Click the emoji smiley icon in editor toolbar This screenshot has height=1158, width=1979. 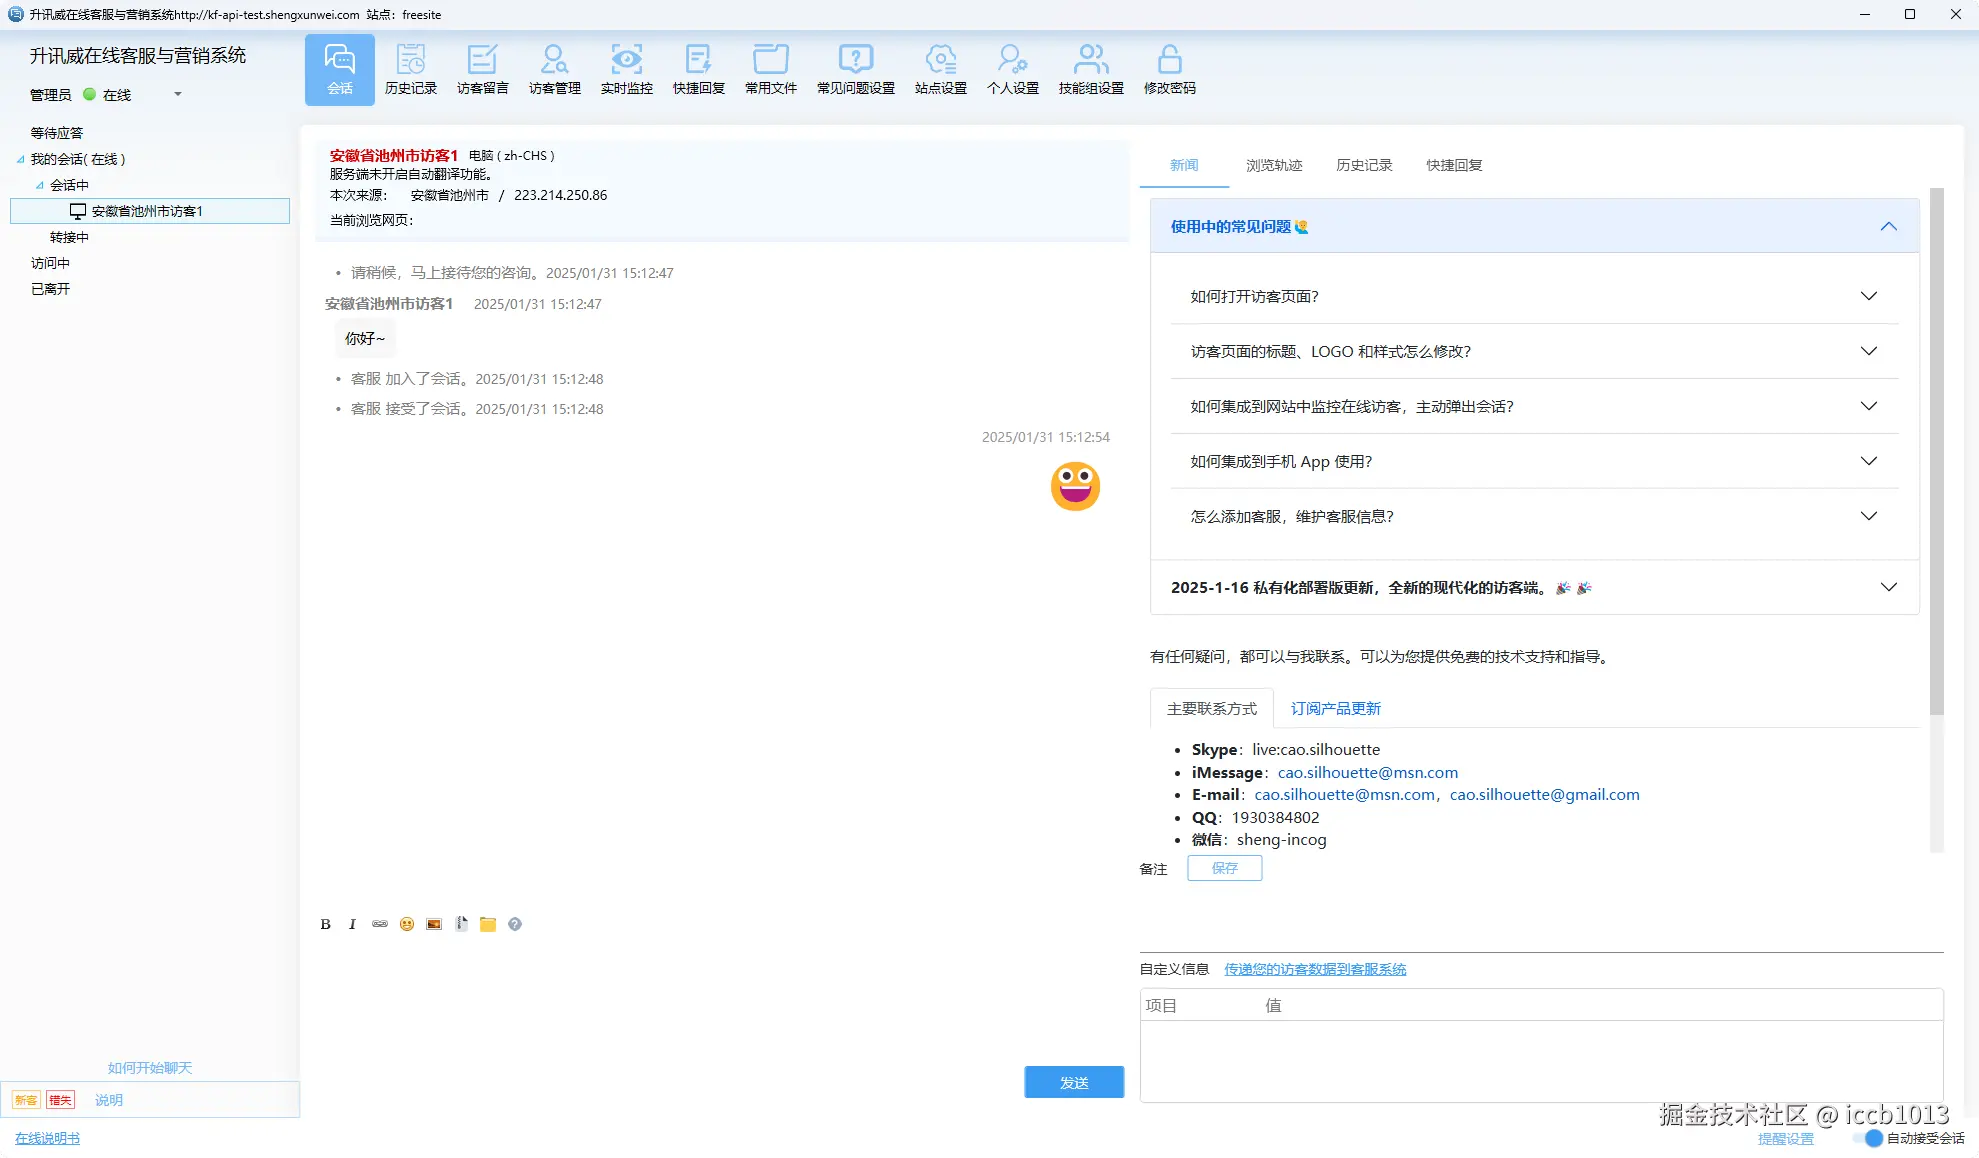click(x=406, y=924)
